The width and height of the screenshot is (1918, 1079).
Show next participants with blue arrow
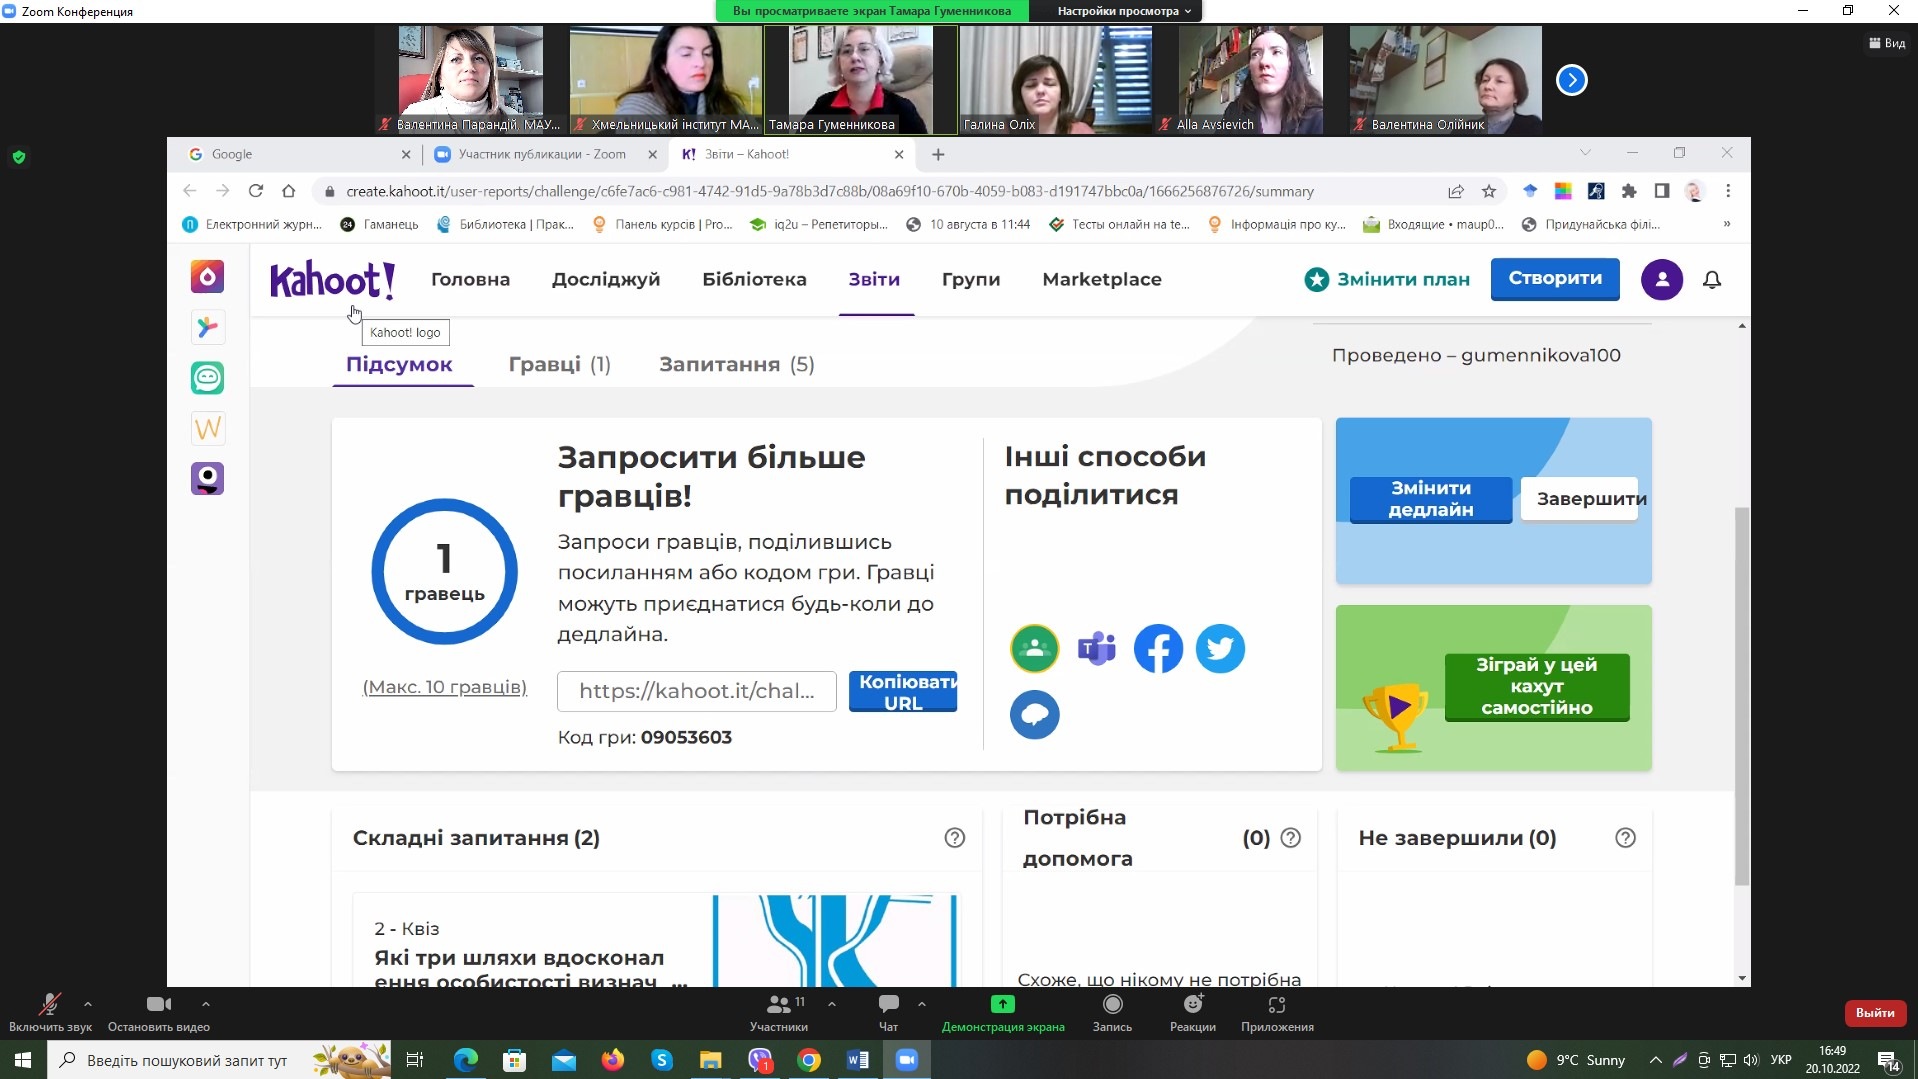coord(1571,80)
